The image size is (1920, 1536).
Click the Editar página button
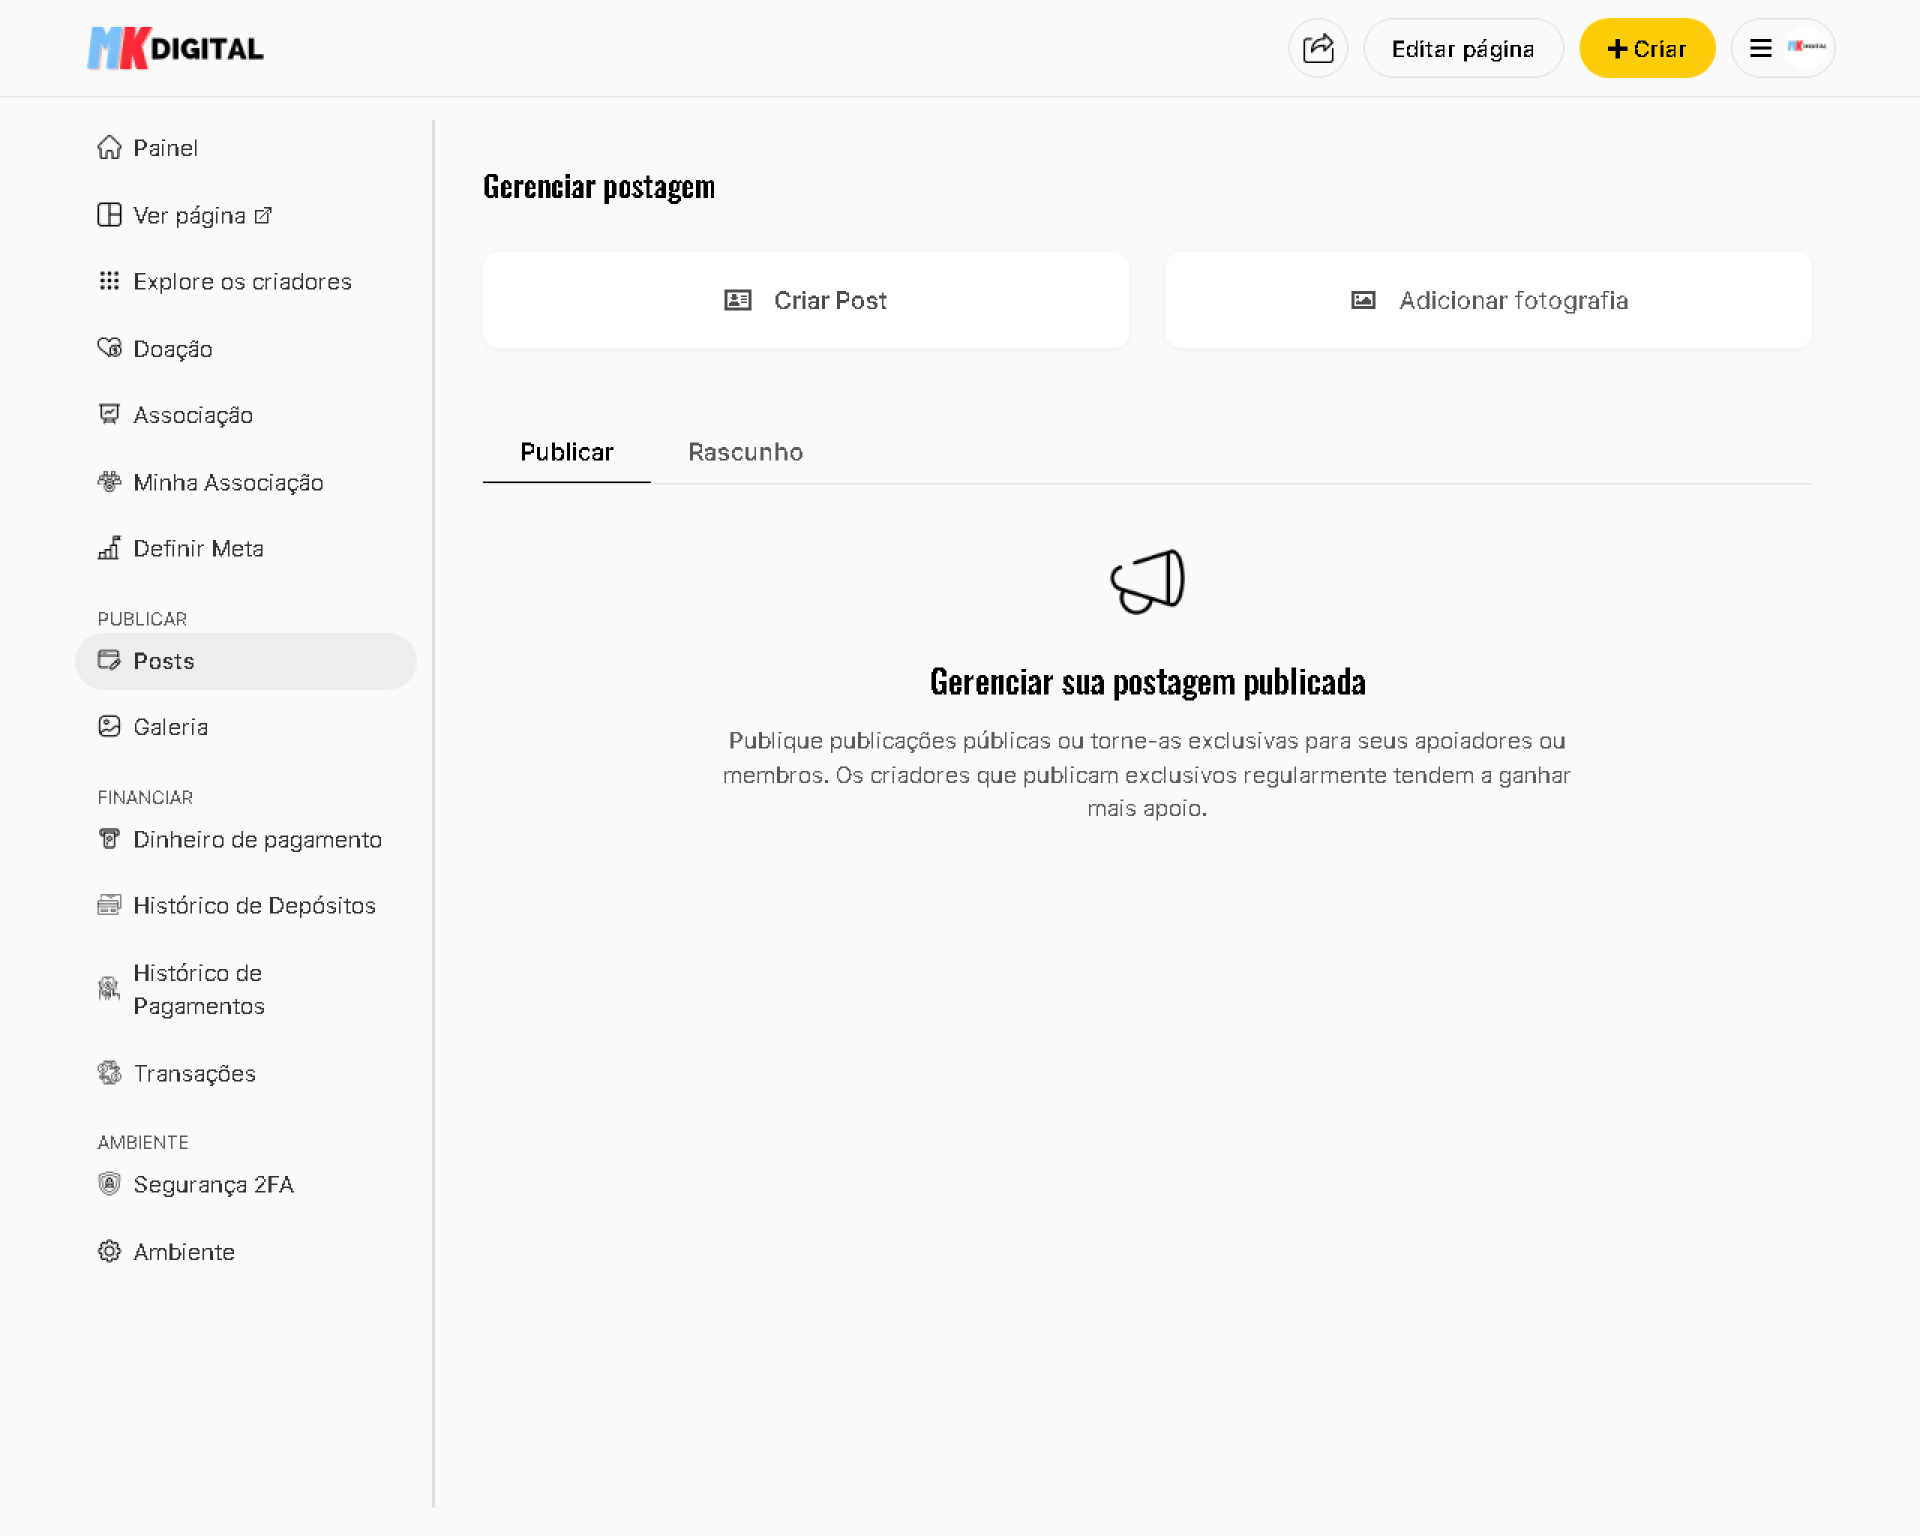(1462, 48)
